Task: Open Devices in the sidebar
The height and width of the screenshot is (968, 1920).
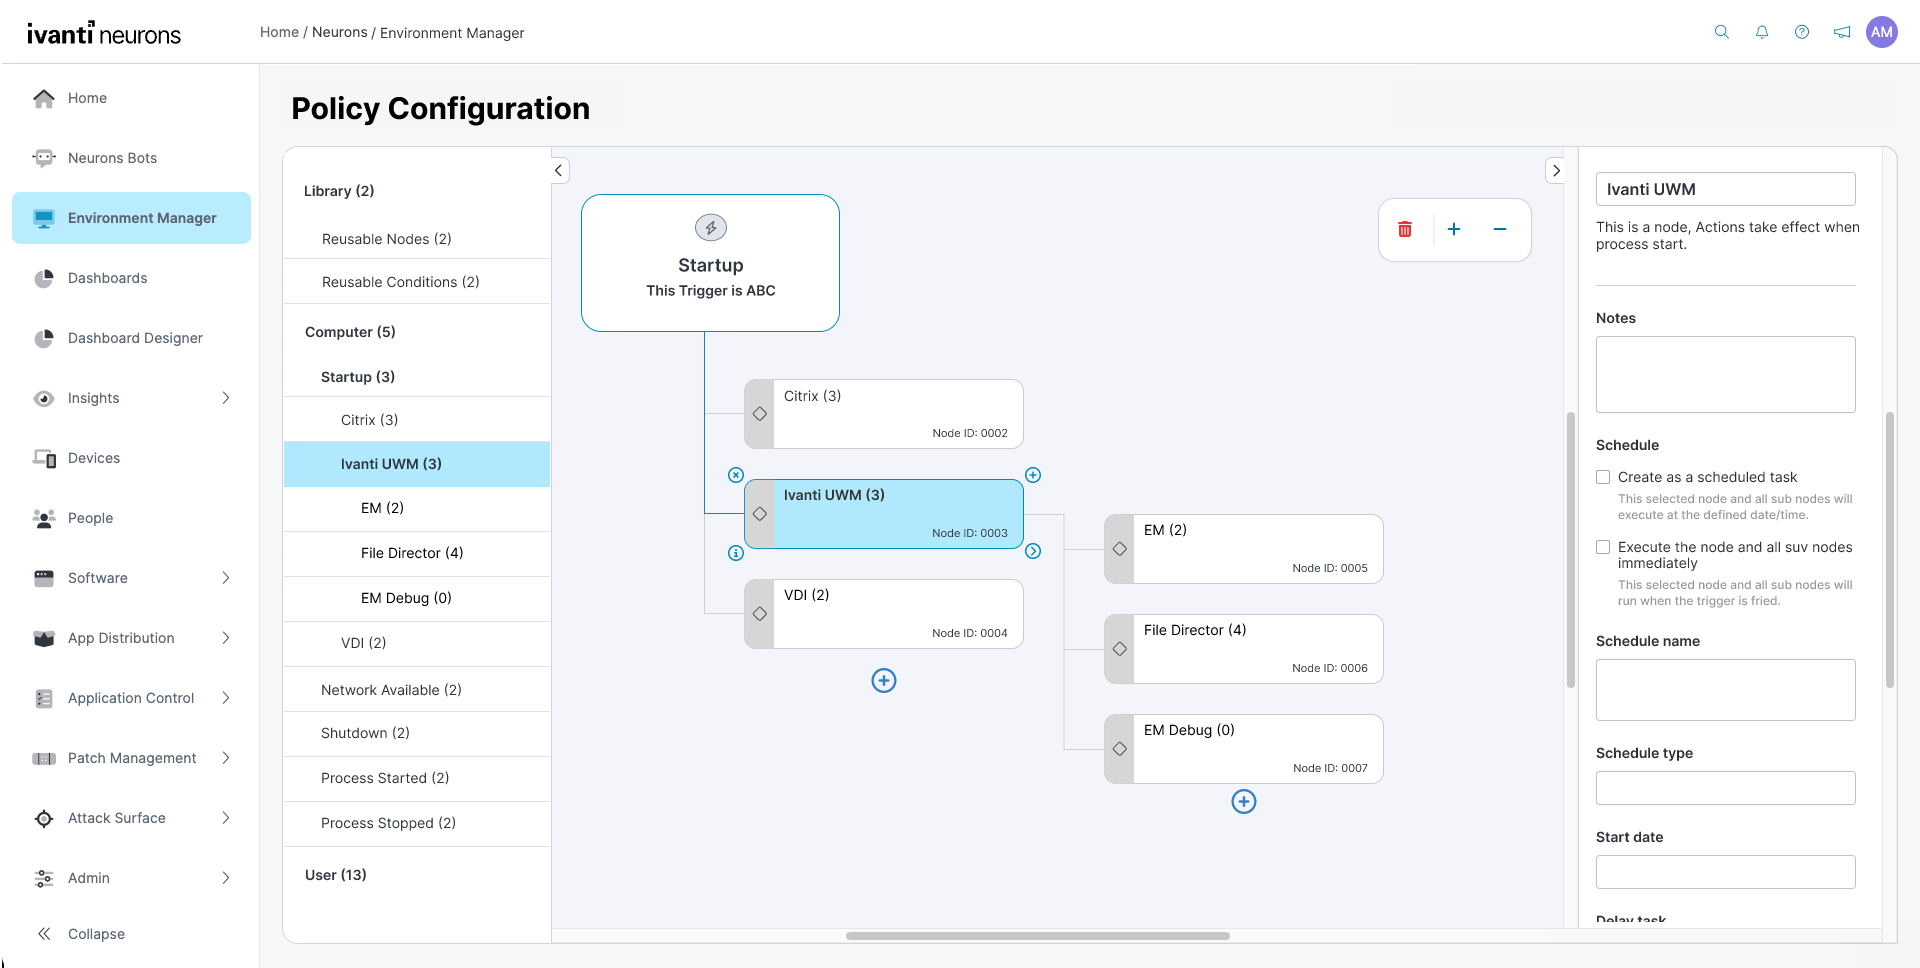Action: pos(131,458)
